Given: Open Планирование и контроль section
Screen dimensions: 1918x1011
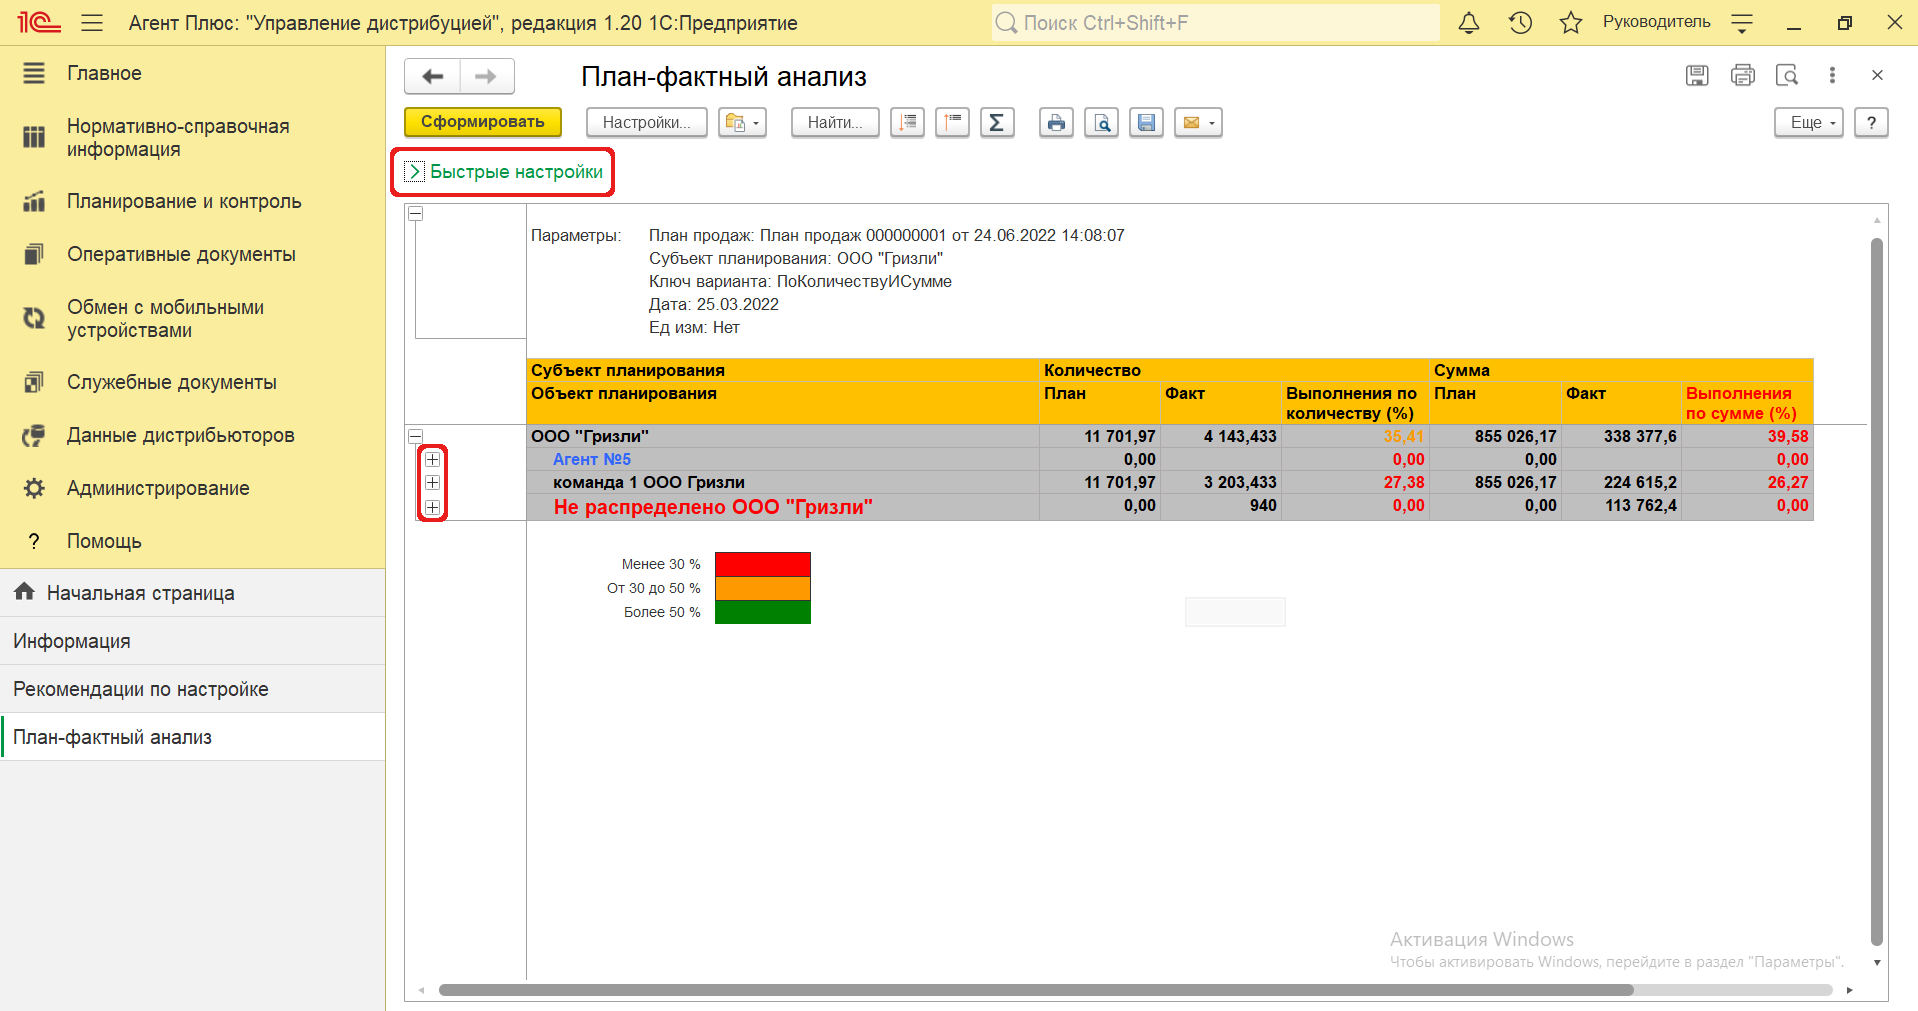Looking at the screenshot, I should 184,201.
